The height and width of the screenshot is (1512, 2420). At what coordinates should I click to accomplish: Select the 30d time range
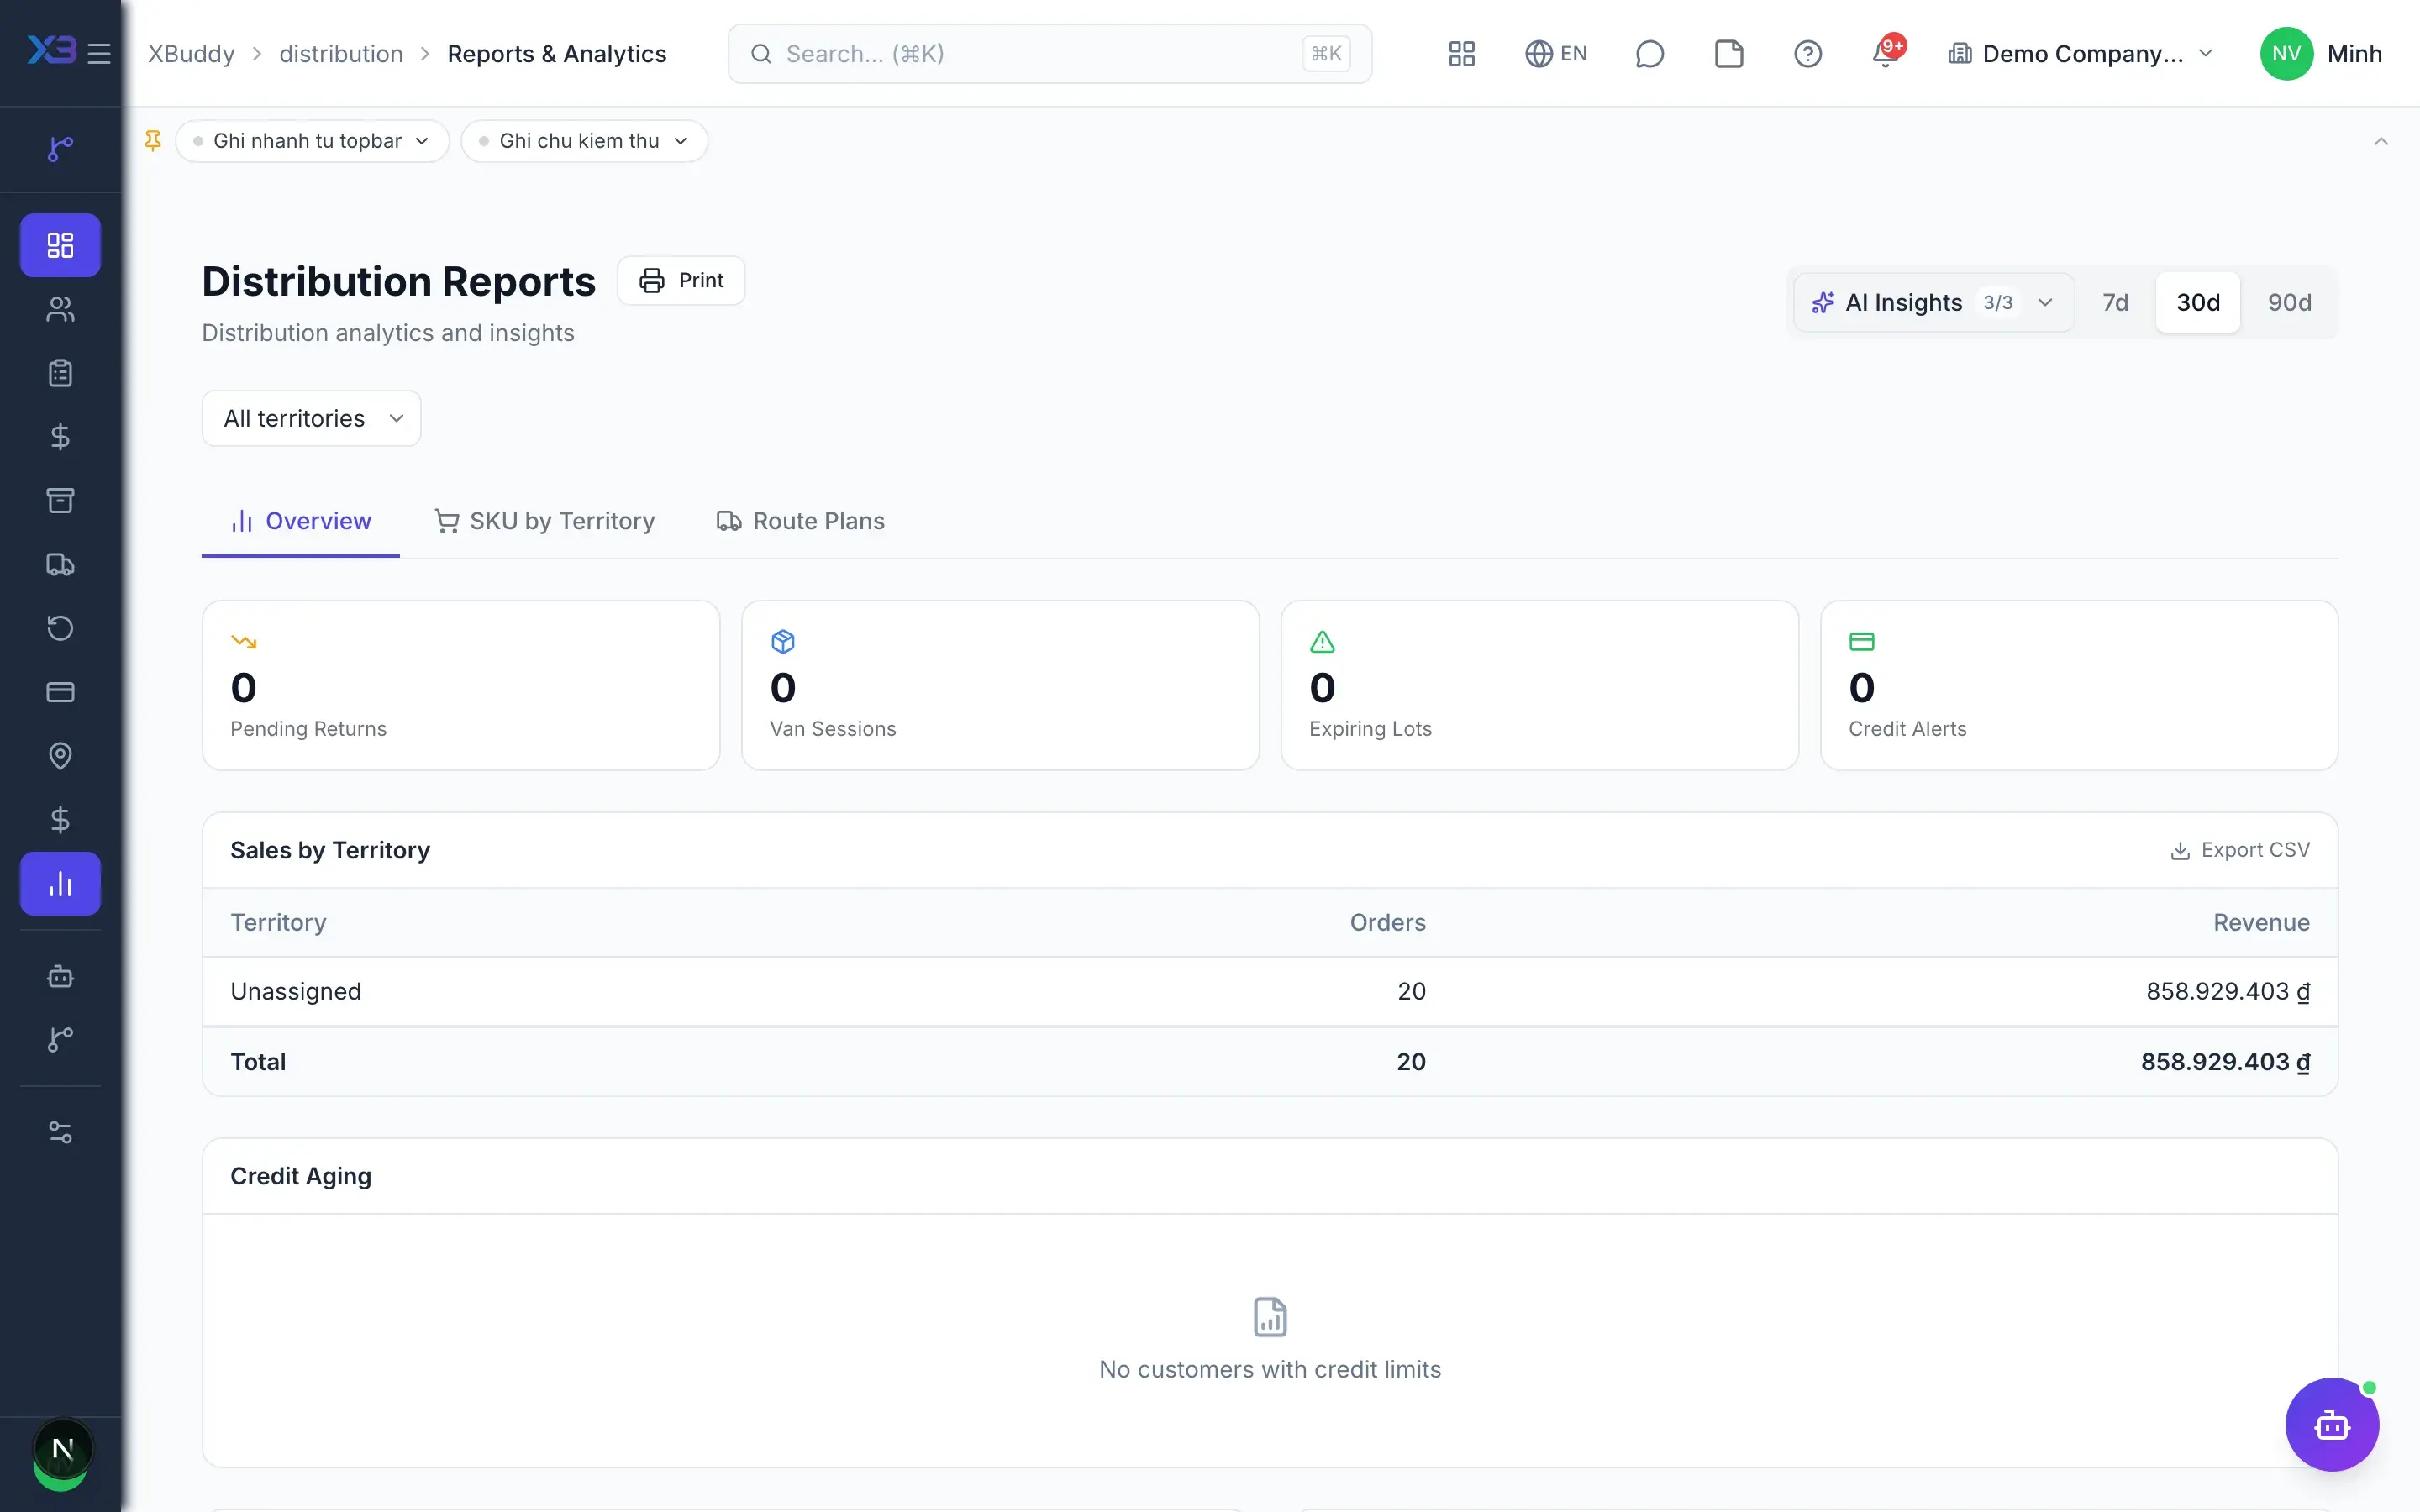point(2198,302)
